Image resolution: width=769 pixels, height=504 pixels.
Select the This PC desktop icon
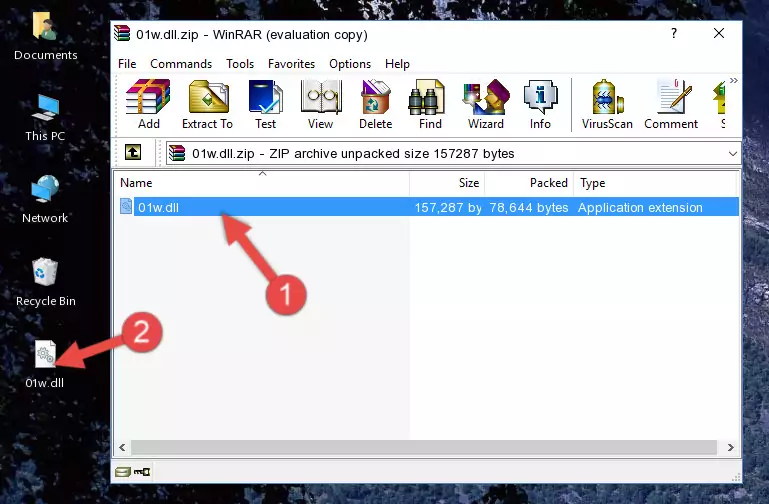[45, 118]
